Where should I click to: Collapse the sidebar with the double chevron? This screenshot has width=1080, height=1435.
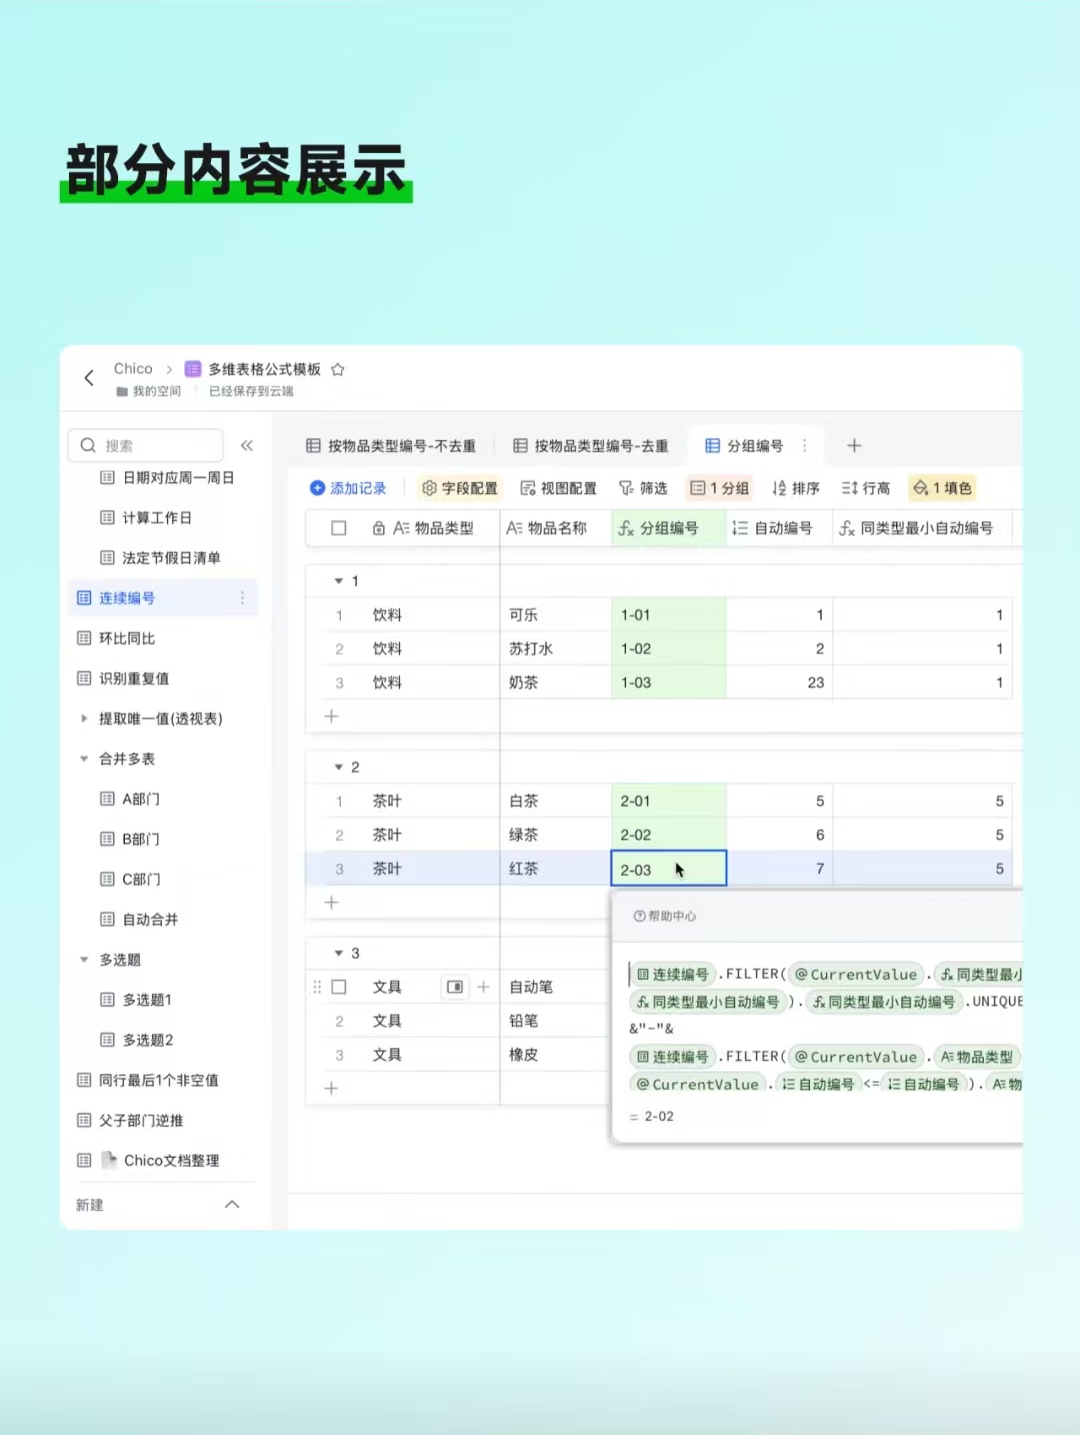point(247,445)
